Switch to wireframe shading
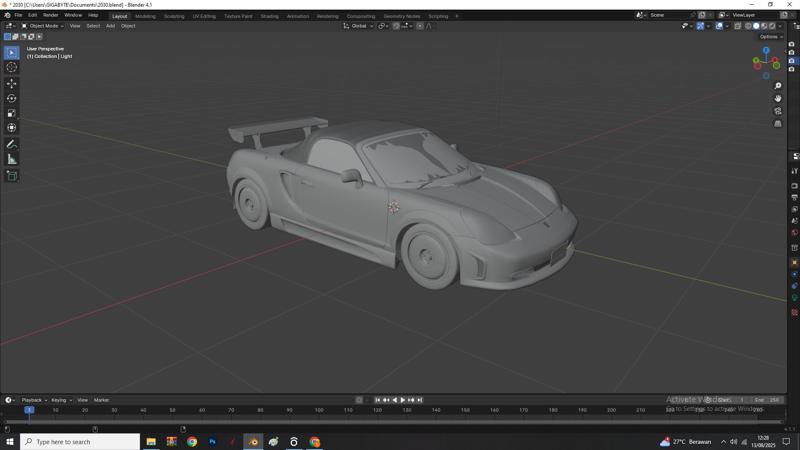Image resolution: width=800 pixels, height=450 pixels. (748, 26)
